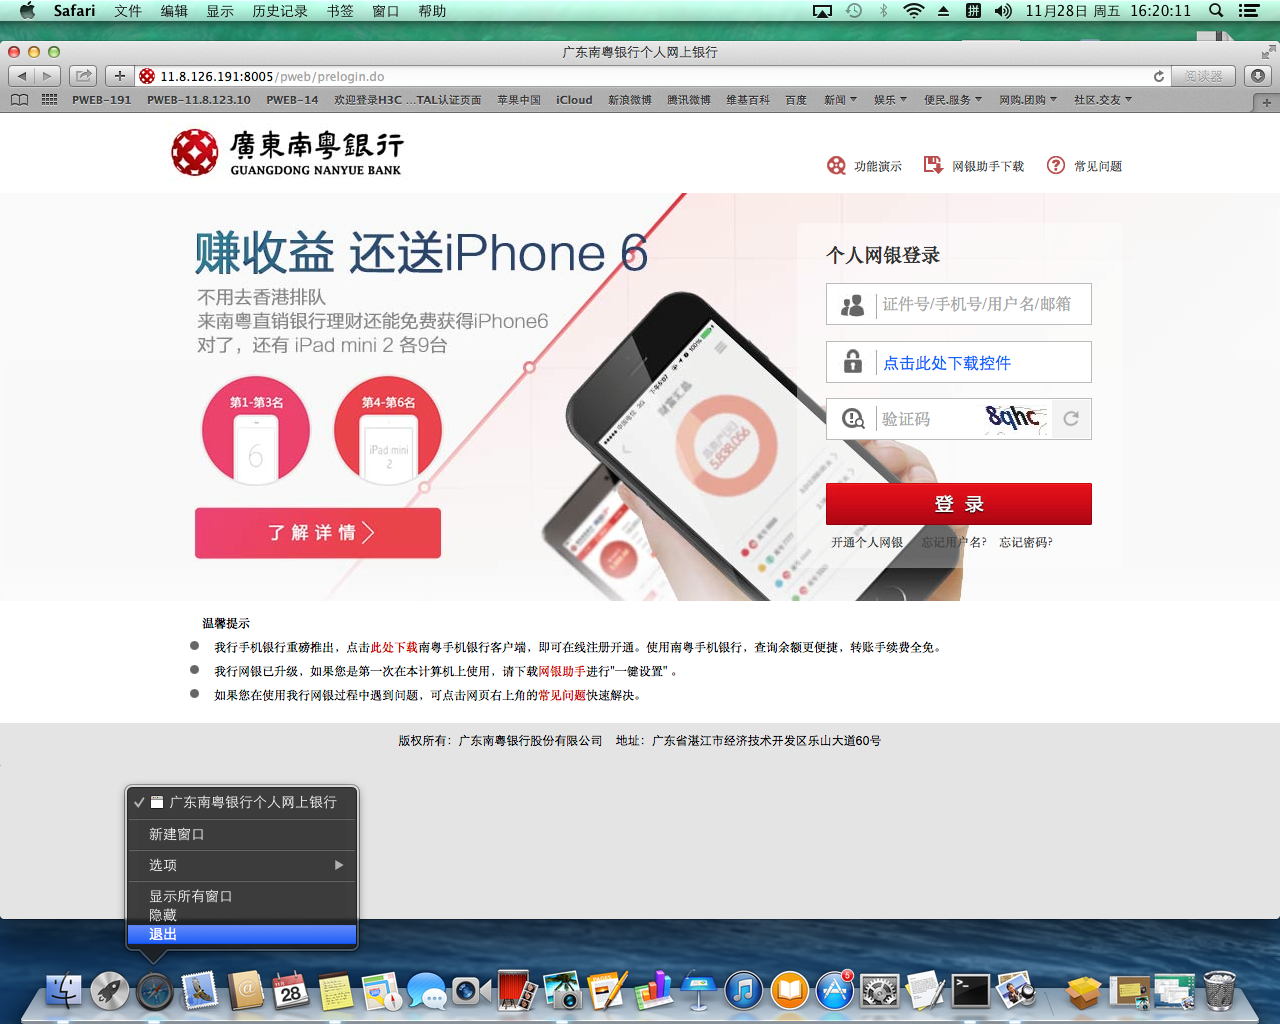Open Calendar icon showing 28
Screen dimensions: 1280x1024
pyautogui.click(x=291, y=991)
